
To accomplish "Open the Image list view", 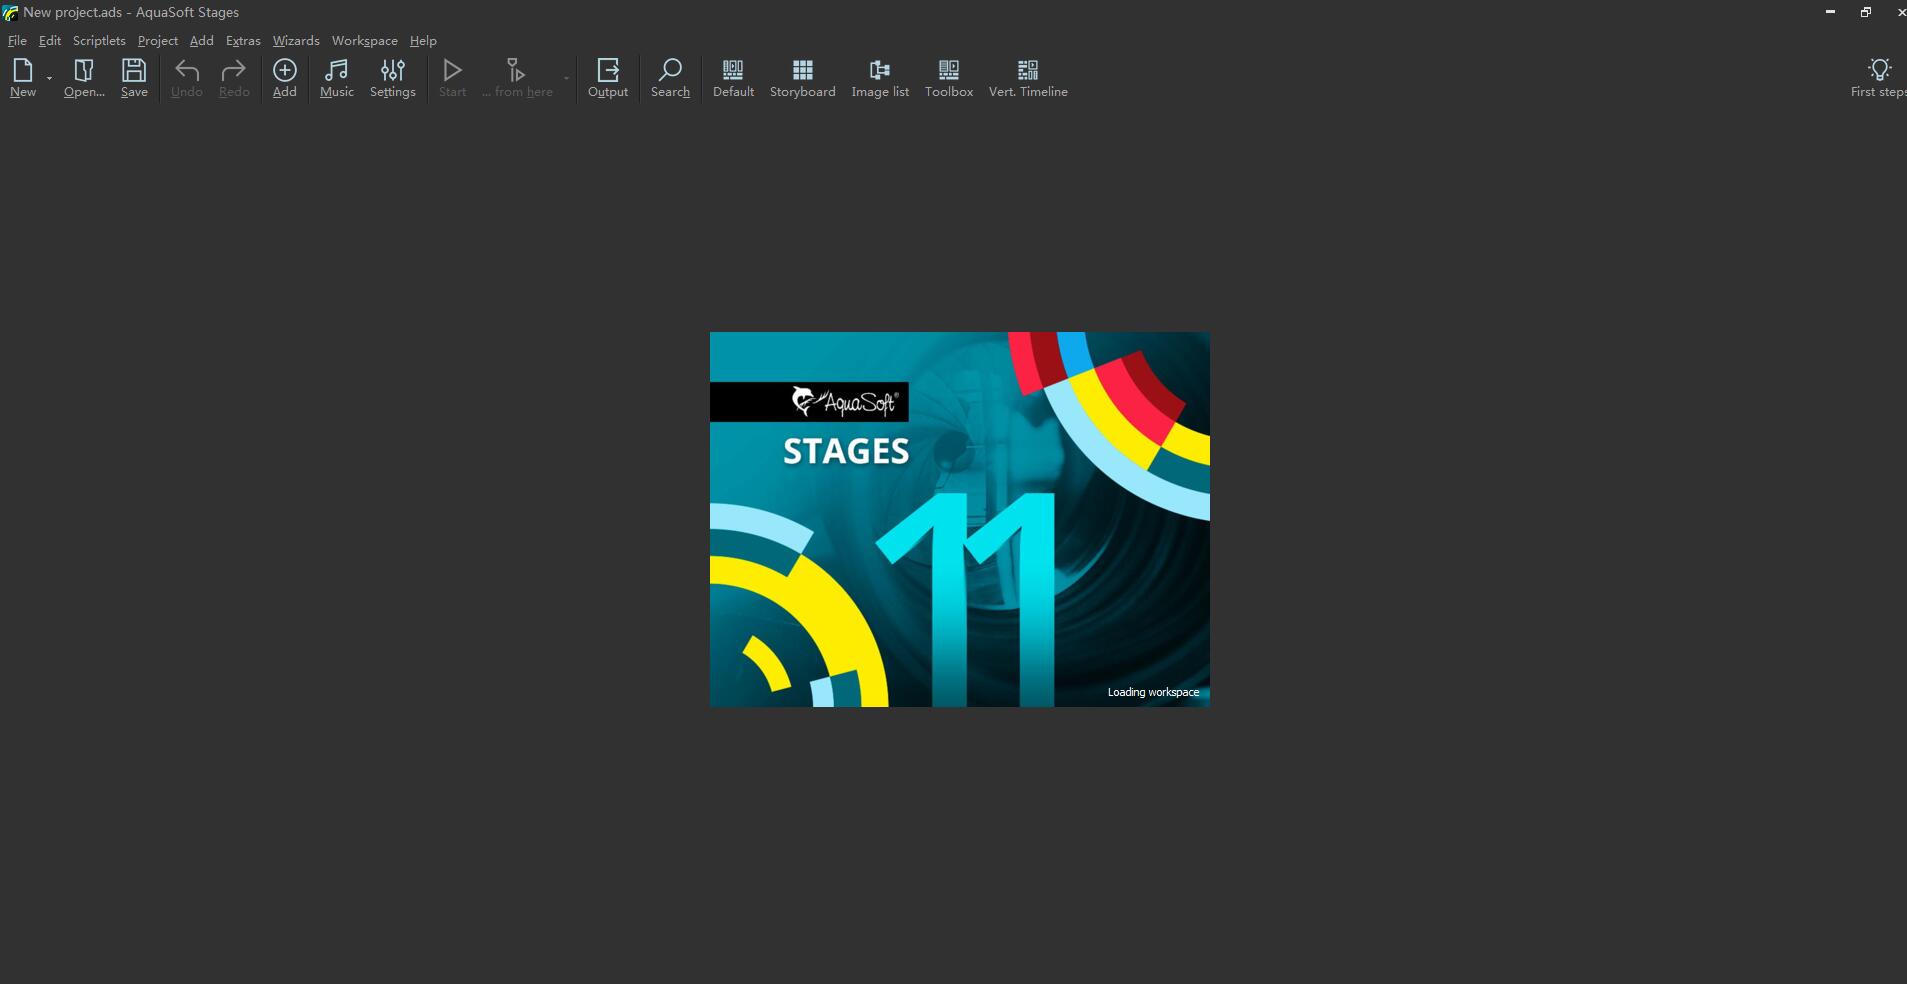I will pyautogui.click(x=879, y=77).
